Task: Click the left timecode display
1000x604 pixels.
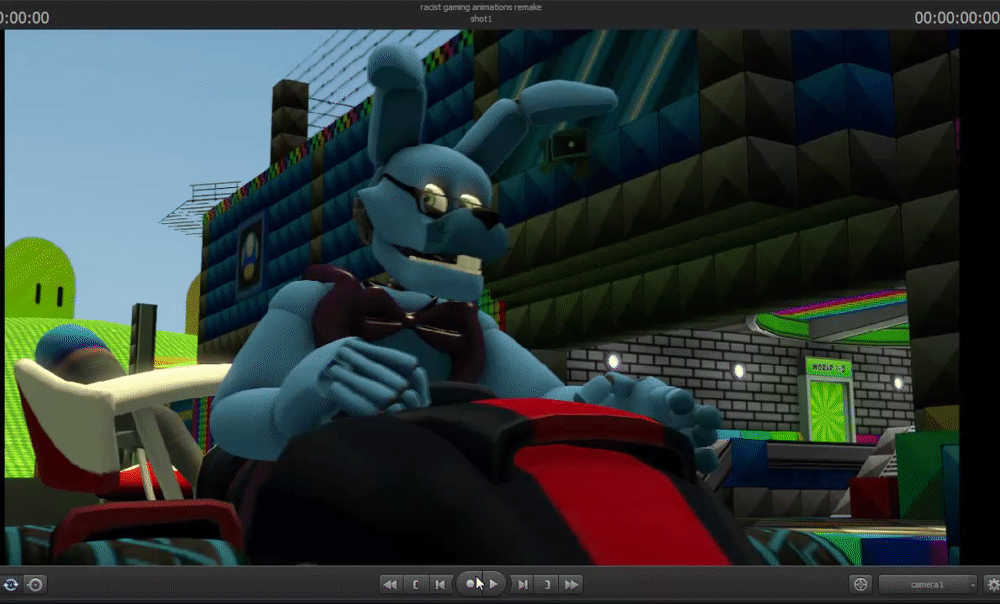Action: (24, 18)
